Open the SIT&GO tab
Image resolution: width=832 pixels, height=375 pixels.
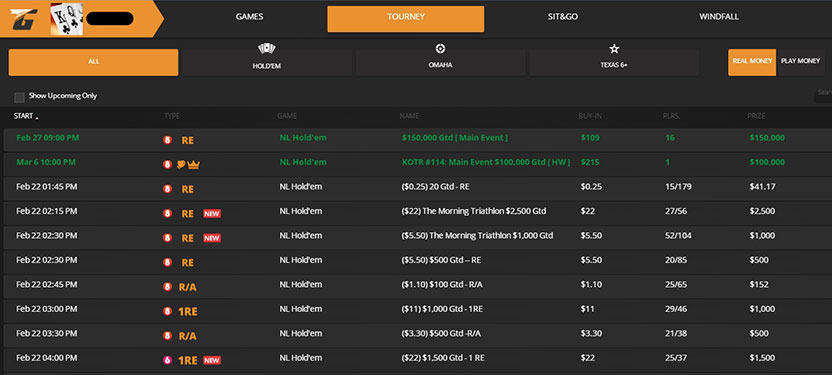click(563, 17)
